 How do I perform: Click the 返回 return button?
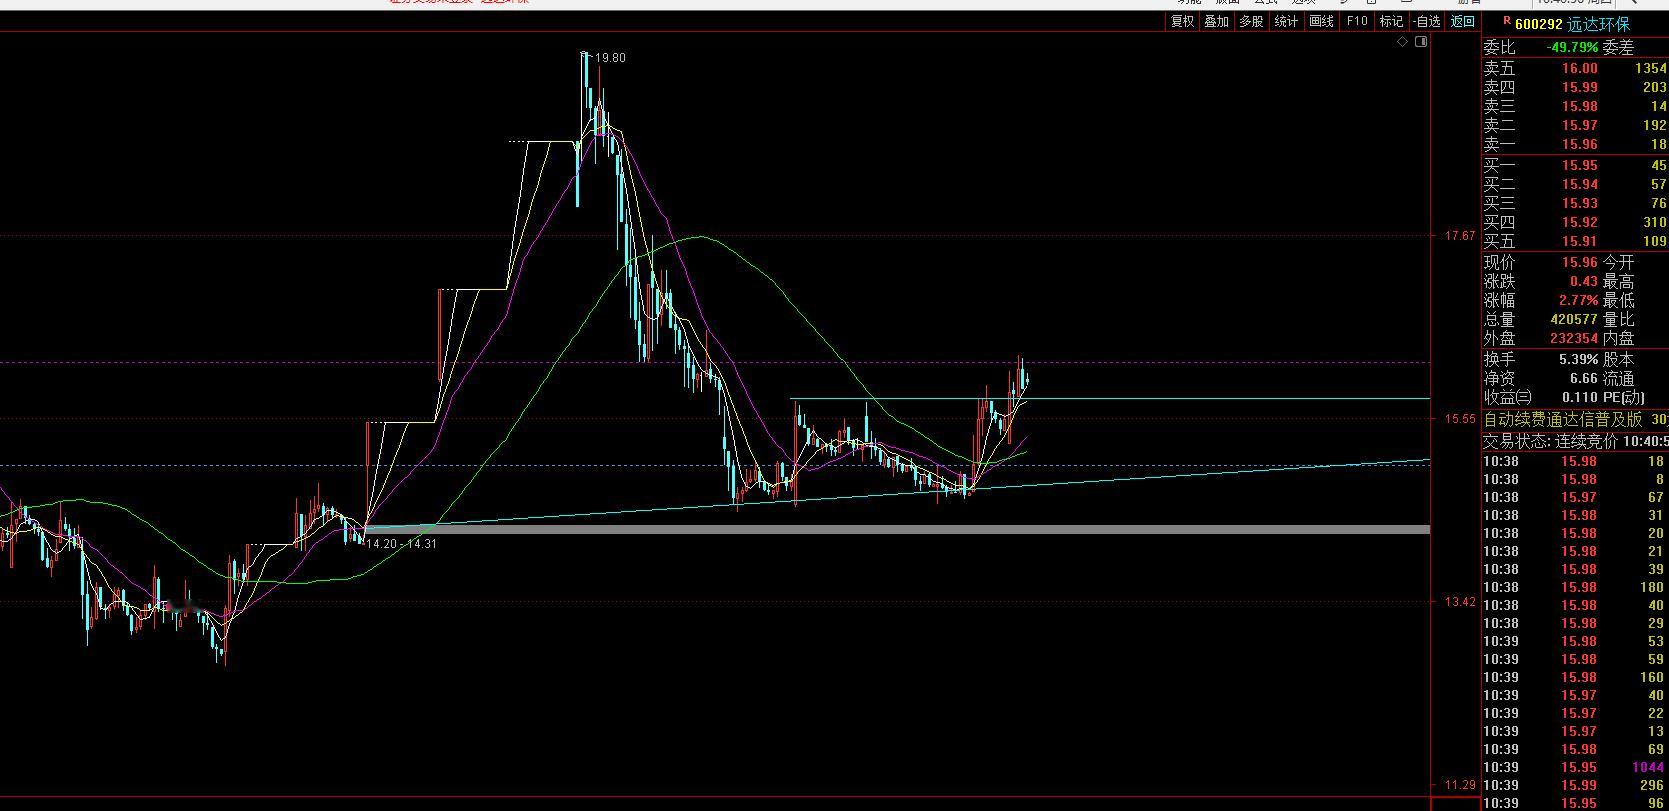(x=1463, y=21)
